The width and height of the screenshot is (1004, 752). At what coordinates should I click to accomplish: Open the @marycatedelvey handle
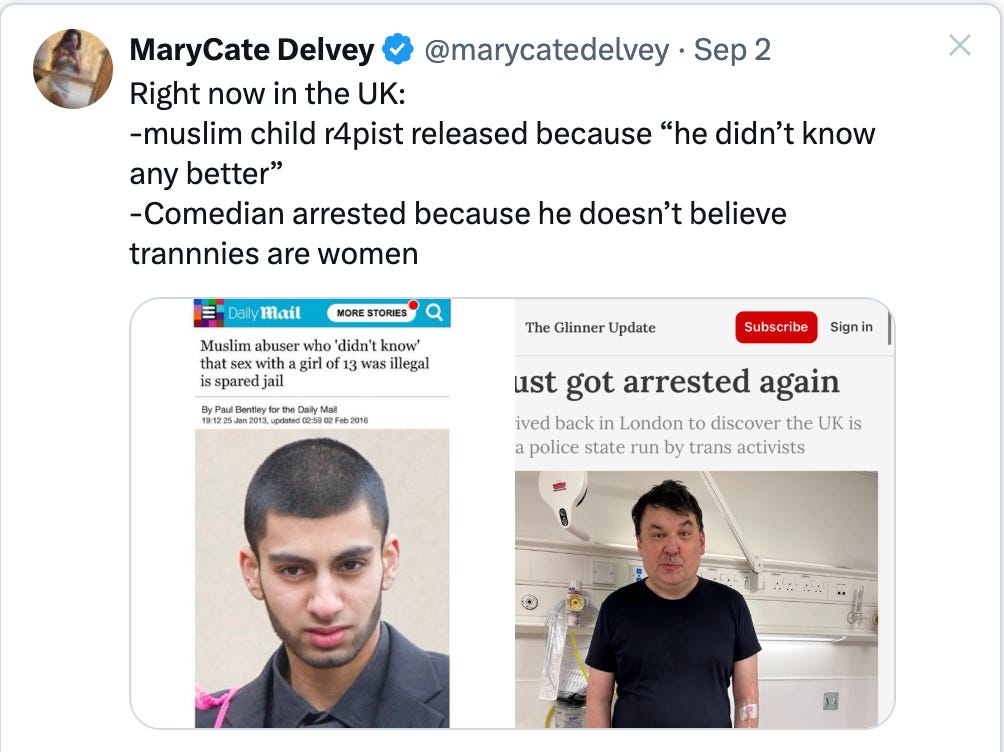547,49
